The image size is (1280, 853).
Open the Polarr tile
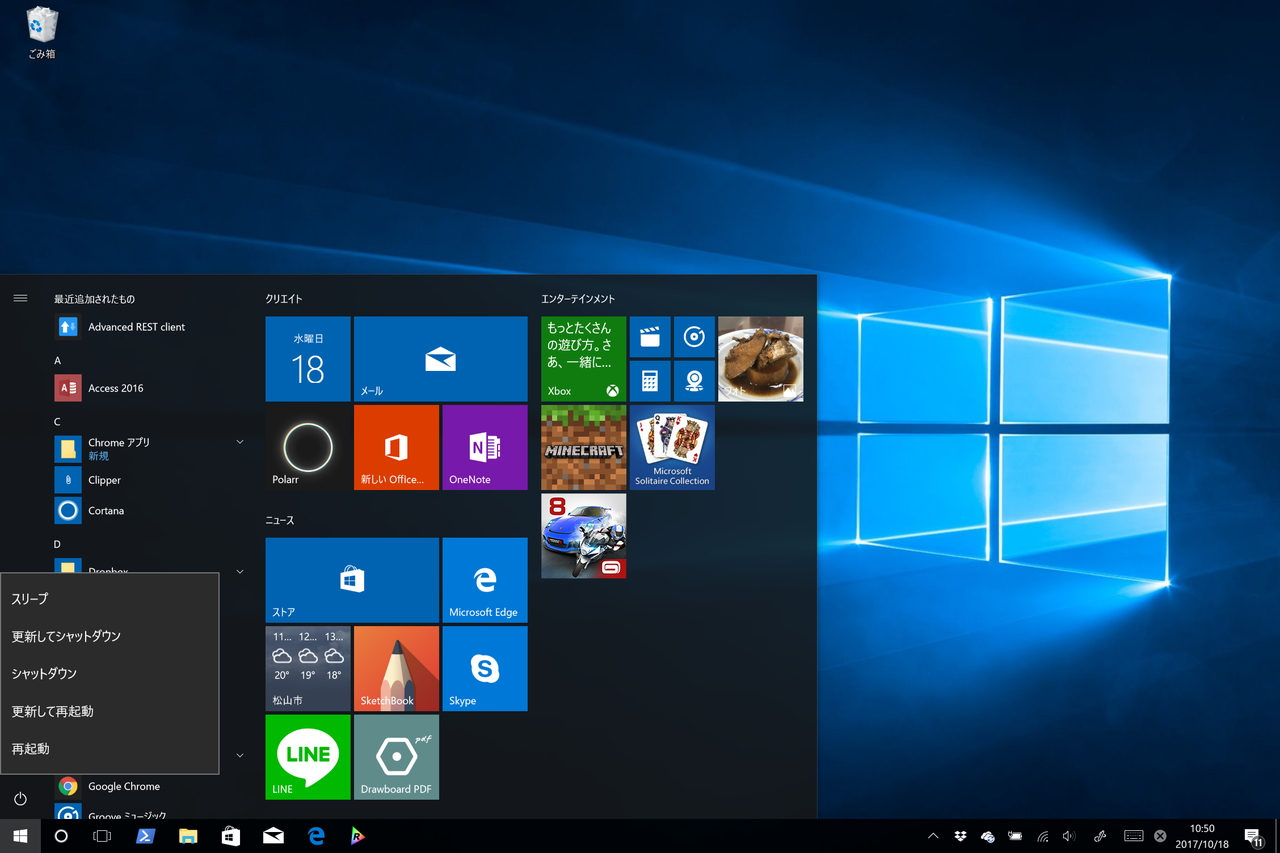click(308, 447)
